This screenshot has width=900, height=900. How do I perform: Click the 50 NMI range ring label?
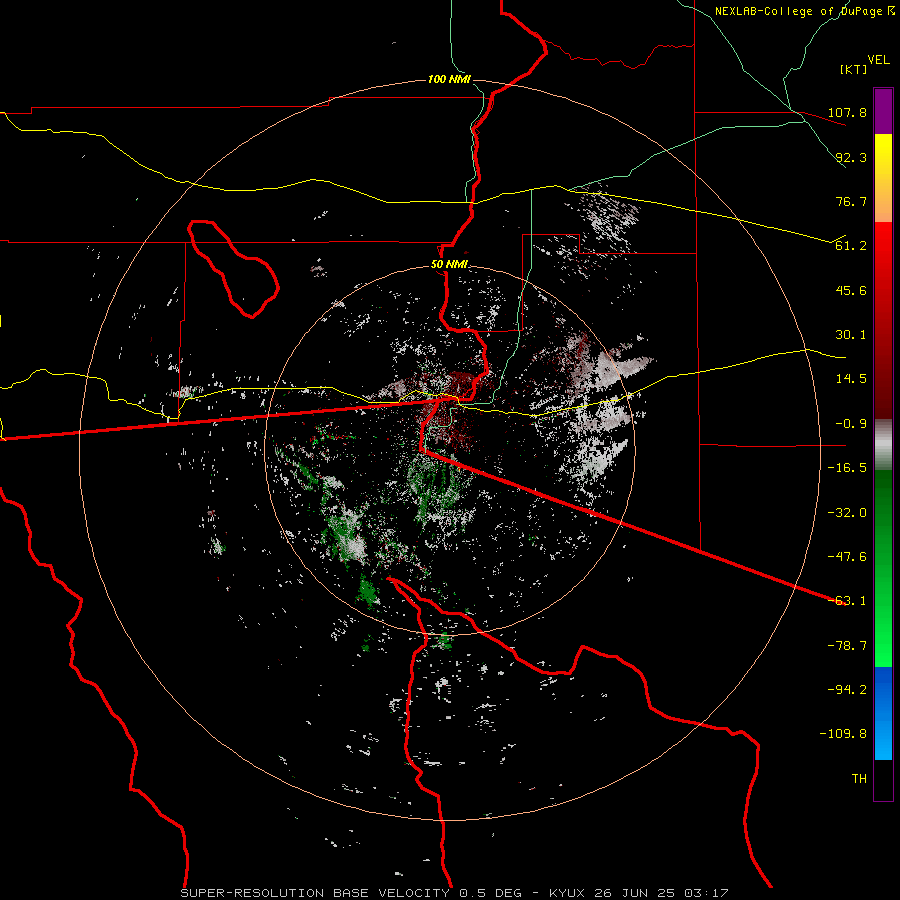[449, 265]
